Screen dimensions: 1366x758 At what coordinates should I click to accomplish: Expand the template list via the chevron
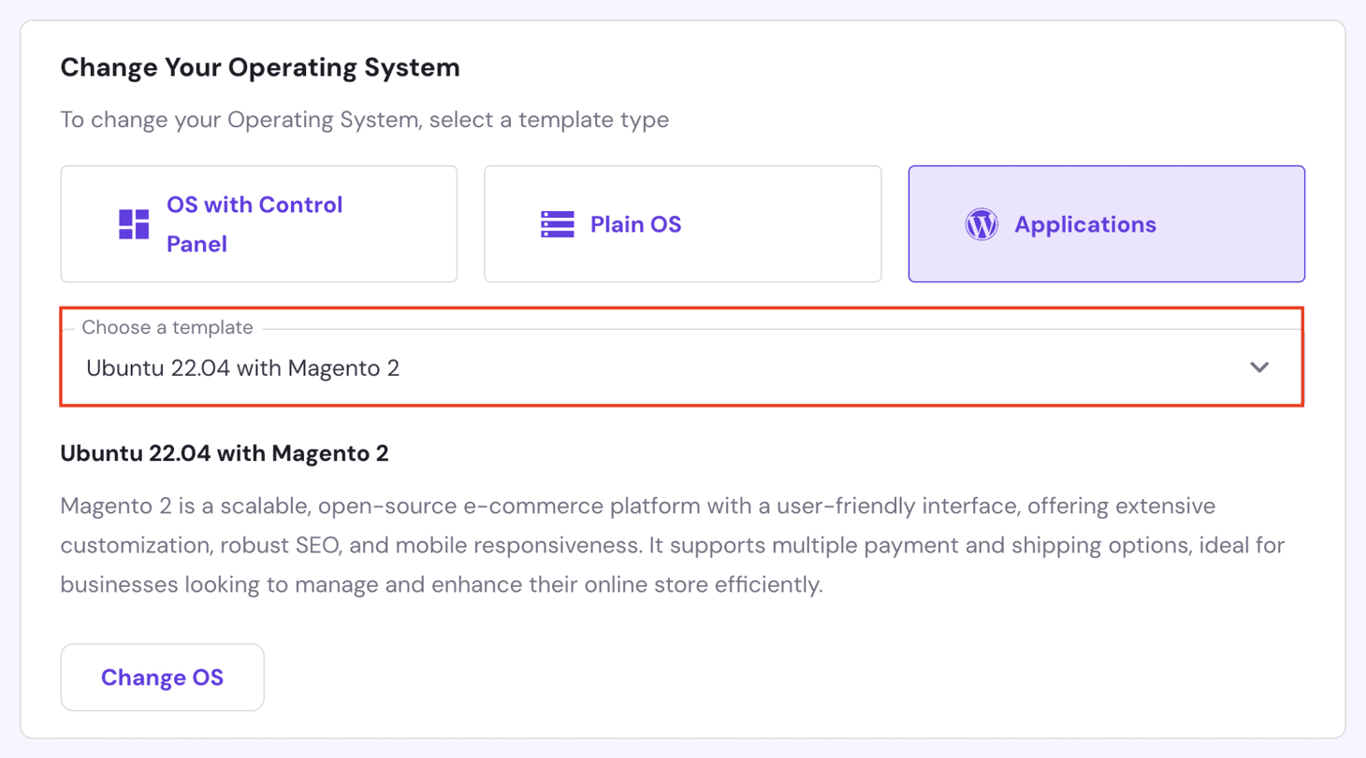pos(1259,367)
